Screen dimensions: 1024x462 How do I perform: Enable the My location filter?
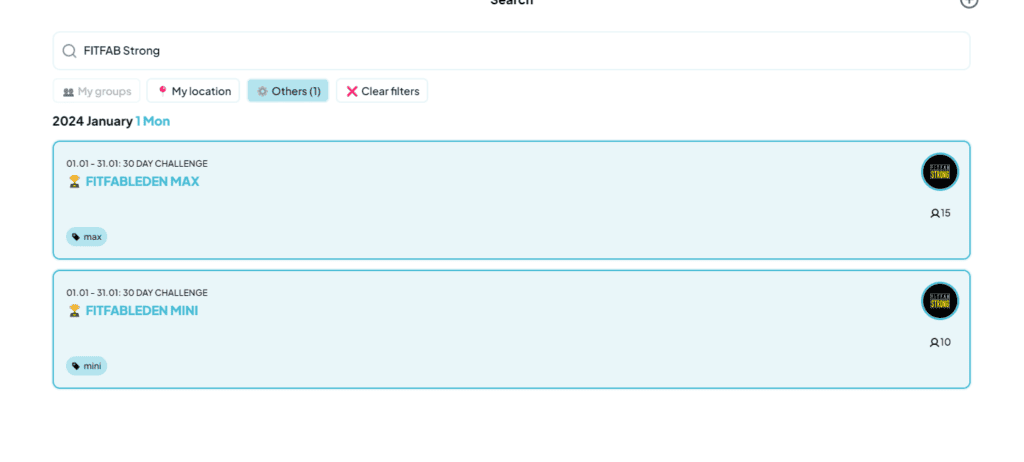(193, 91)
